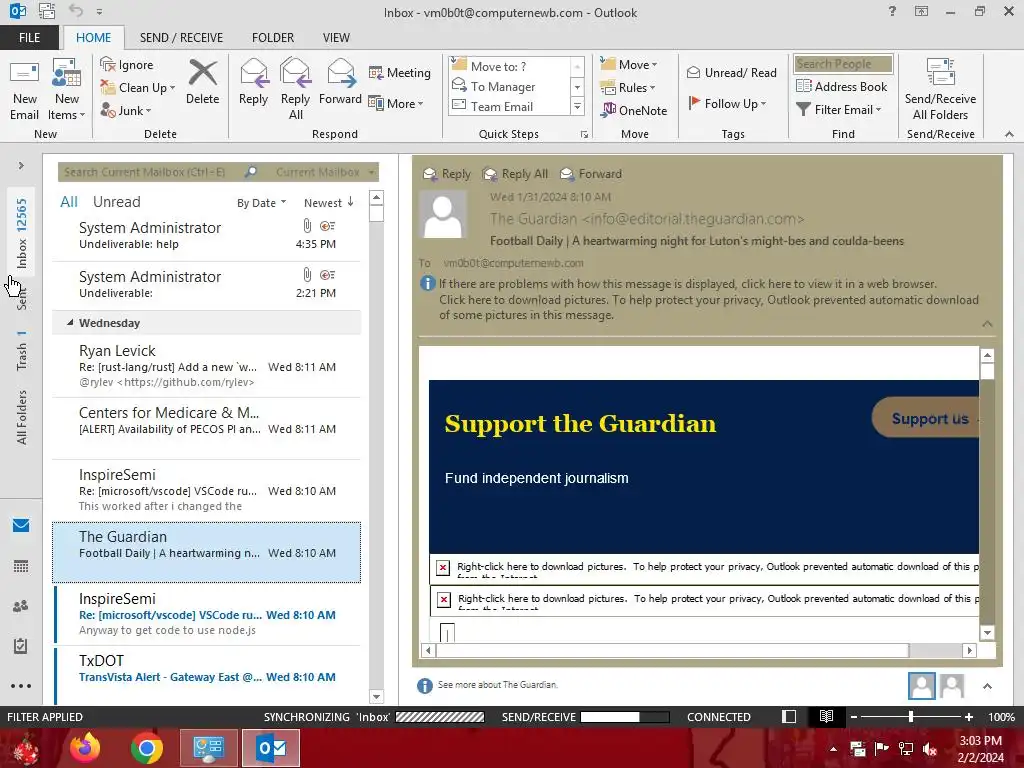Open the More respond options
This screenshot has height=768, width=1024.
pyautogui.click(x=396, y=103)
